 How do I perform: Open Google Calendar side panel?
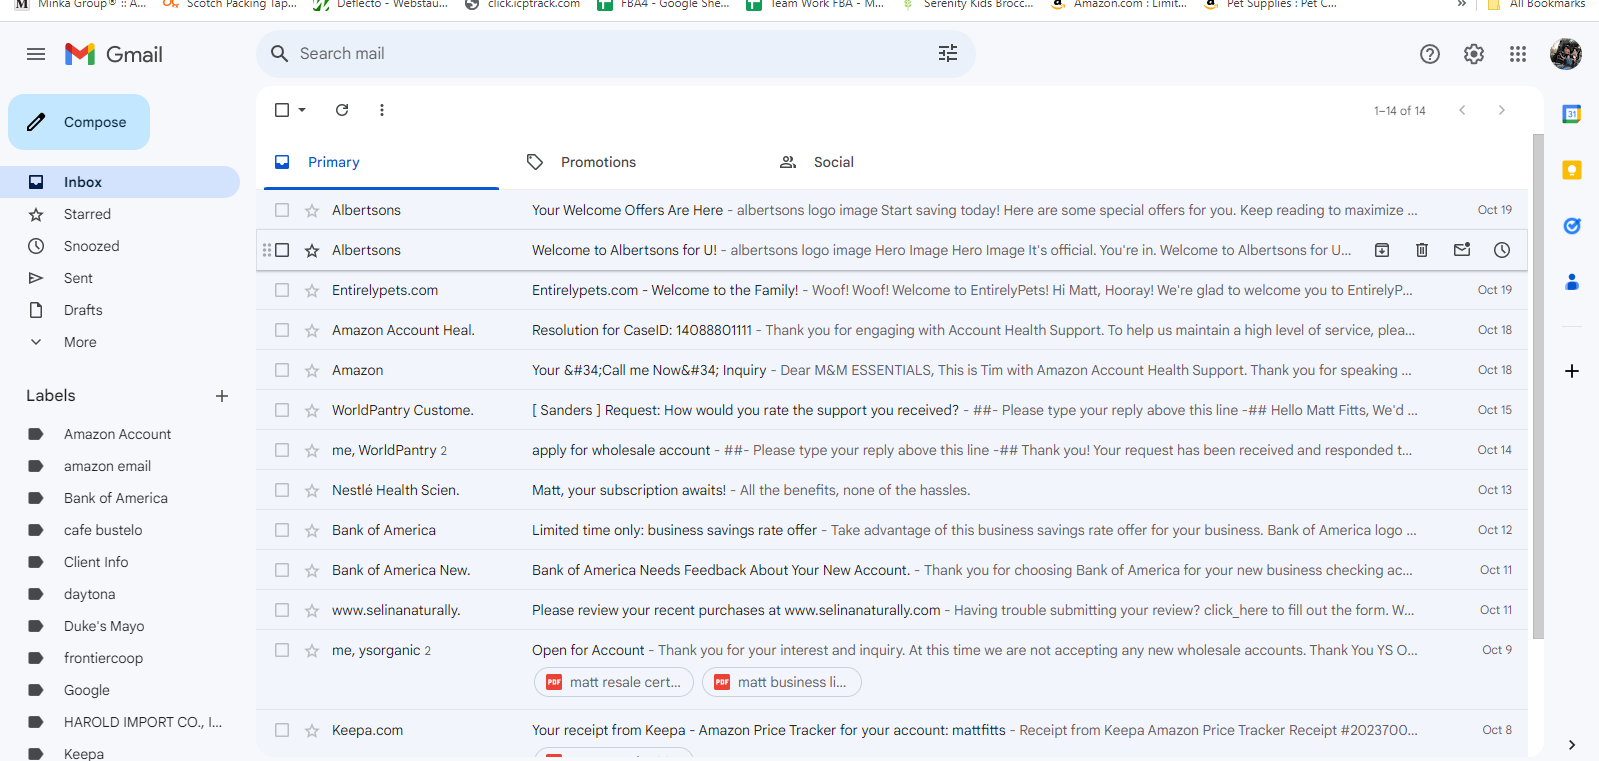pyautogui.click(x=1572, y=114)
